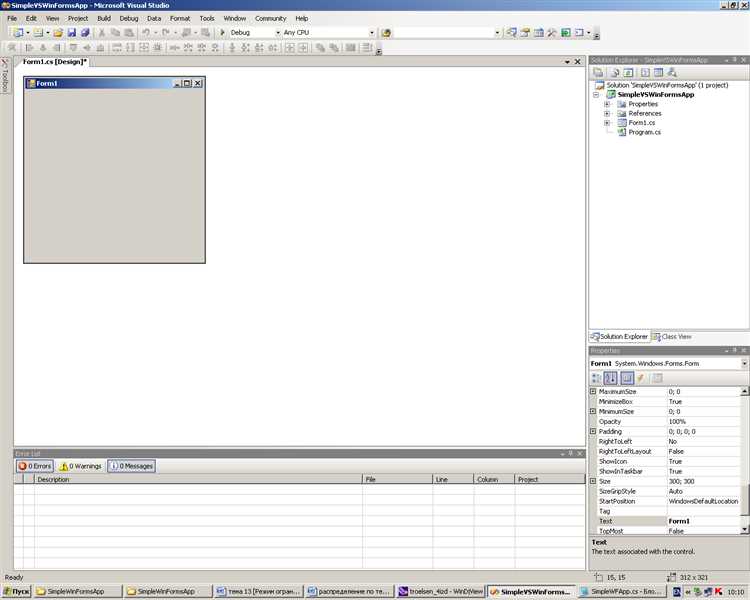This screenshot has width=750, height=600.
Task: Toggle the 0 Errors filter
Action: click(35, 466)
